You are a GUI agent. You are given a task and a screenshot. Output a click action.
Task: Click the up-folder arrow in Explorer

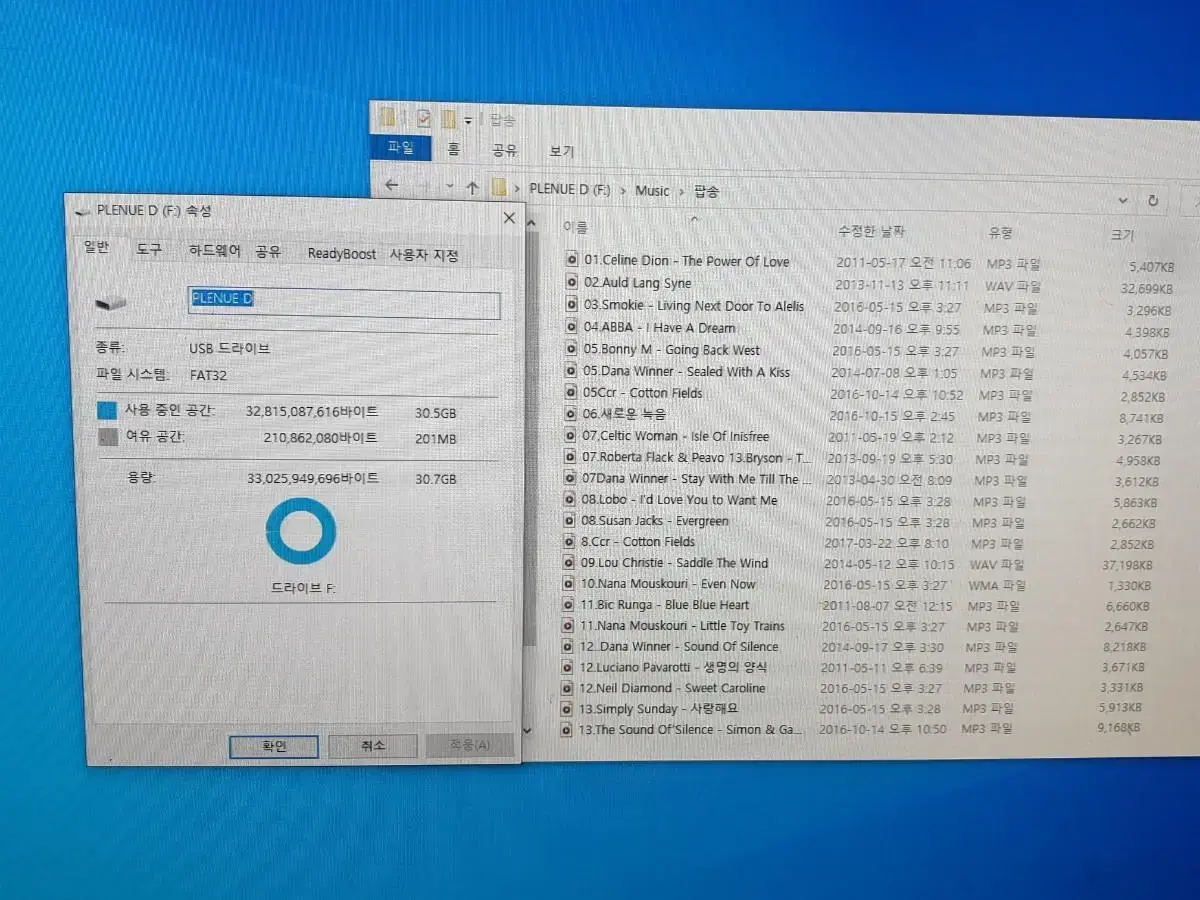472,187
